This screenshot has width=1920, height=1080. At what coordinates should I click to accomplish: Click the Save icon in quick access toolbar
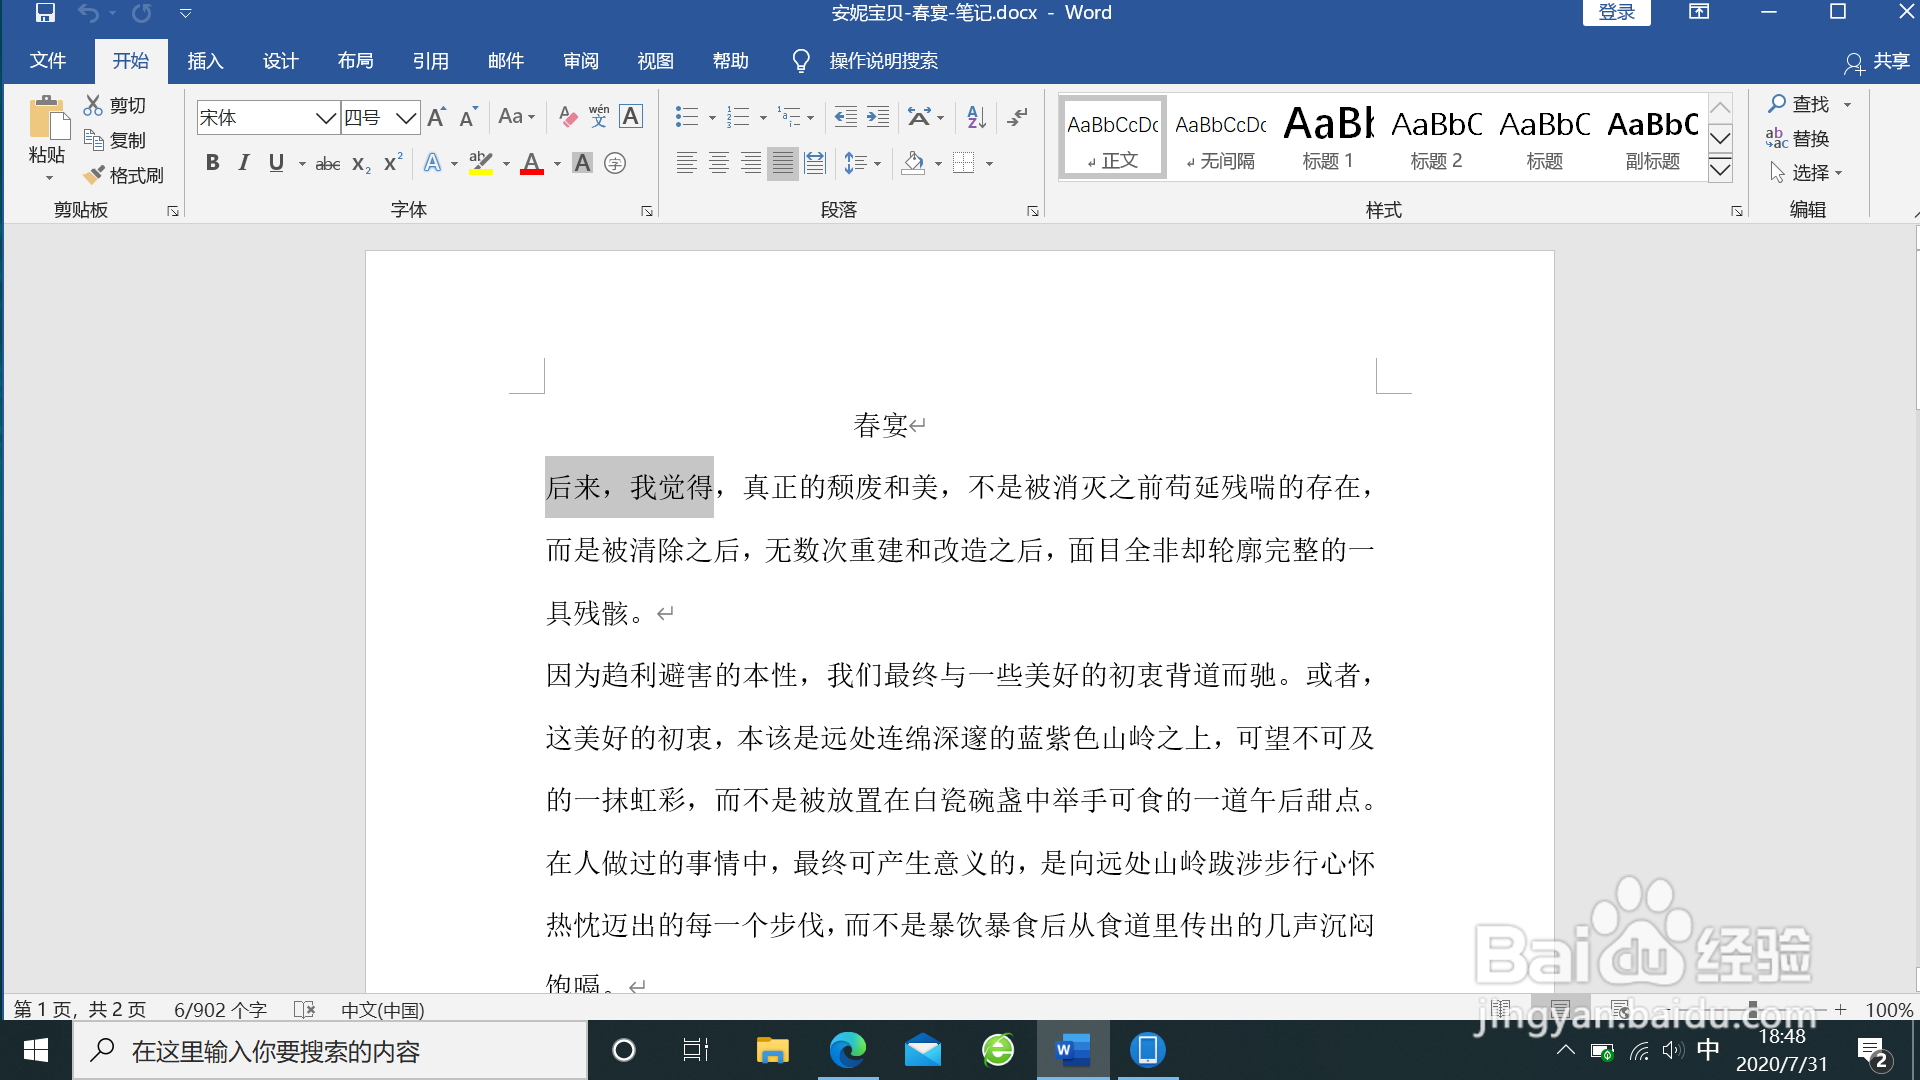point(45,13)
